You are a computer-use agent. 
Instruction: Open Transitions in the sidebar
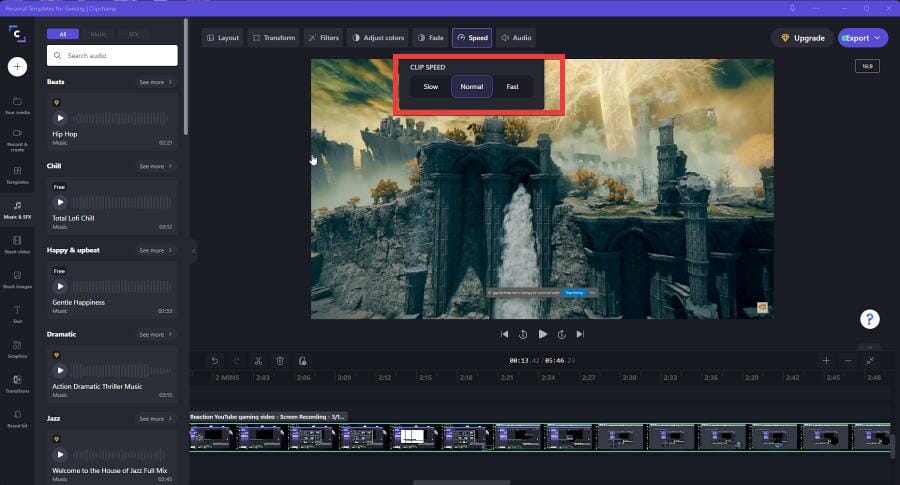click(x=17, y=384)
